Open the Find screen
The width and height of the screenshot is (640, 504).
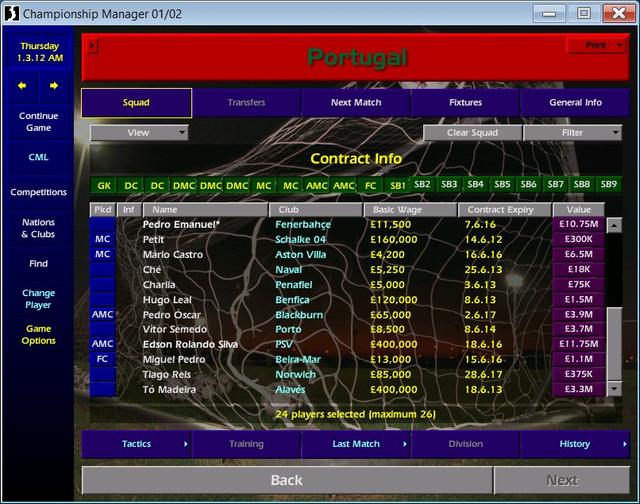click(39, 264)
